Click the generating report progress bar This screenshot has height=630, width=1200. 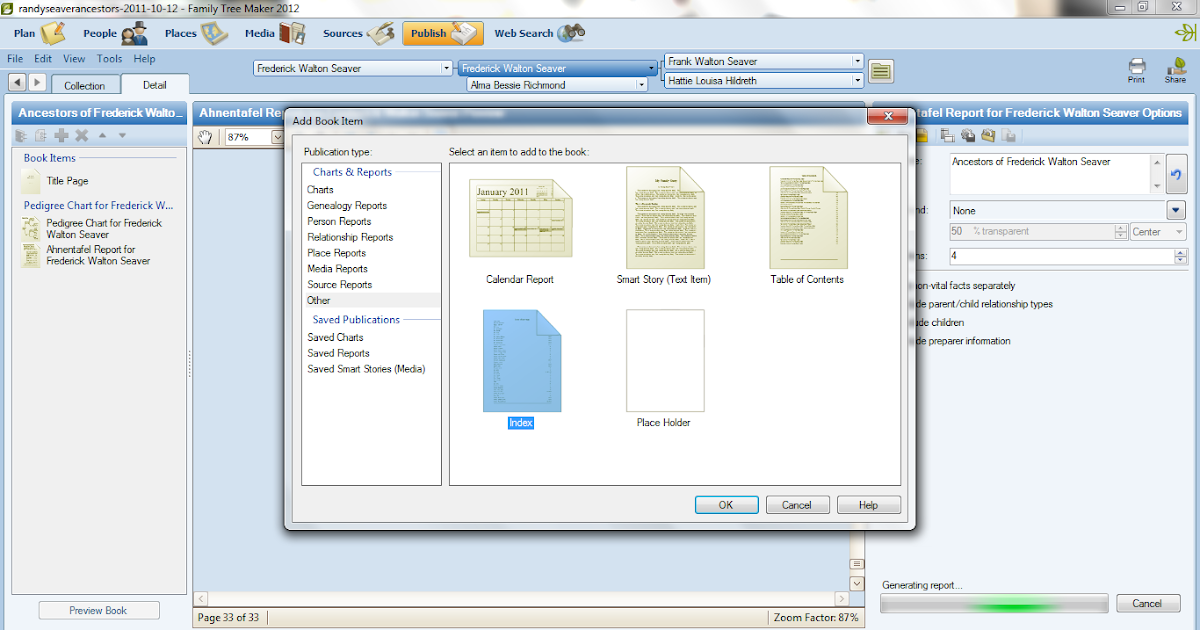[994, 604]
